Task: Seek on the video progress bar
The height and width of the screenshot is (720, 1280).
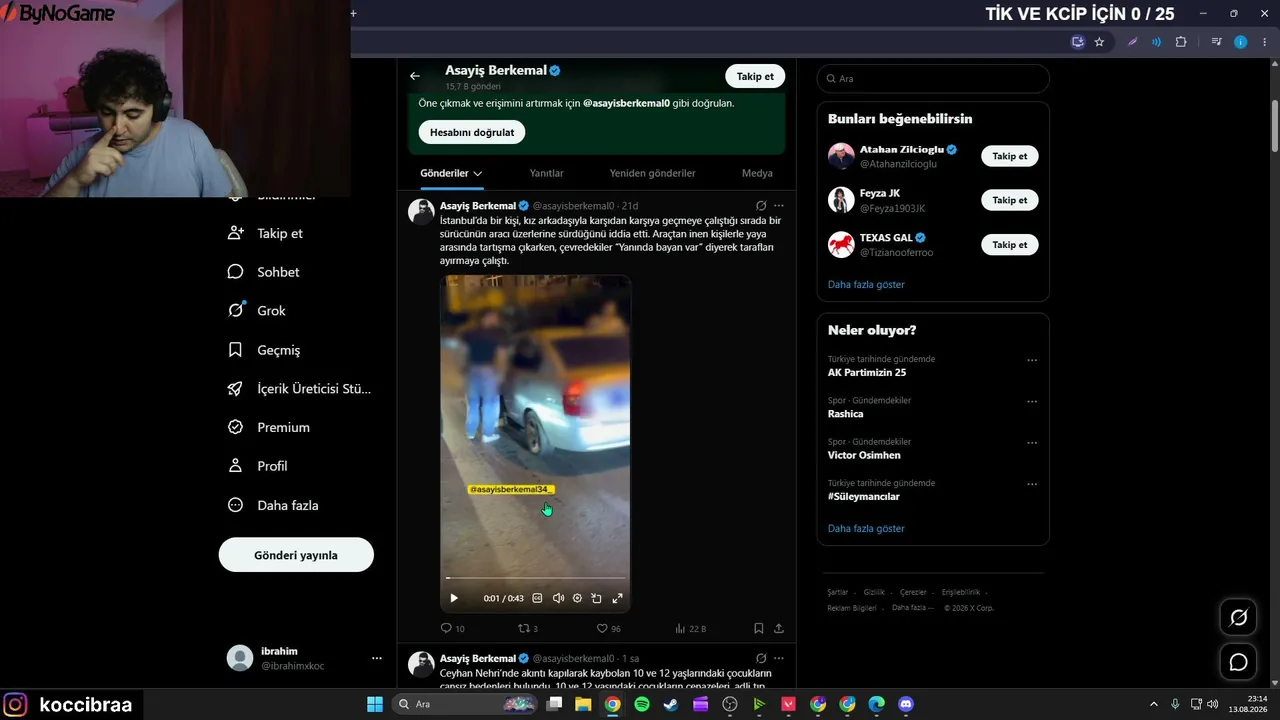Action: [x=536, y=578]
